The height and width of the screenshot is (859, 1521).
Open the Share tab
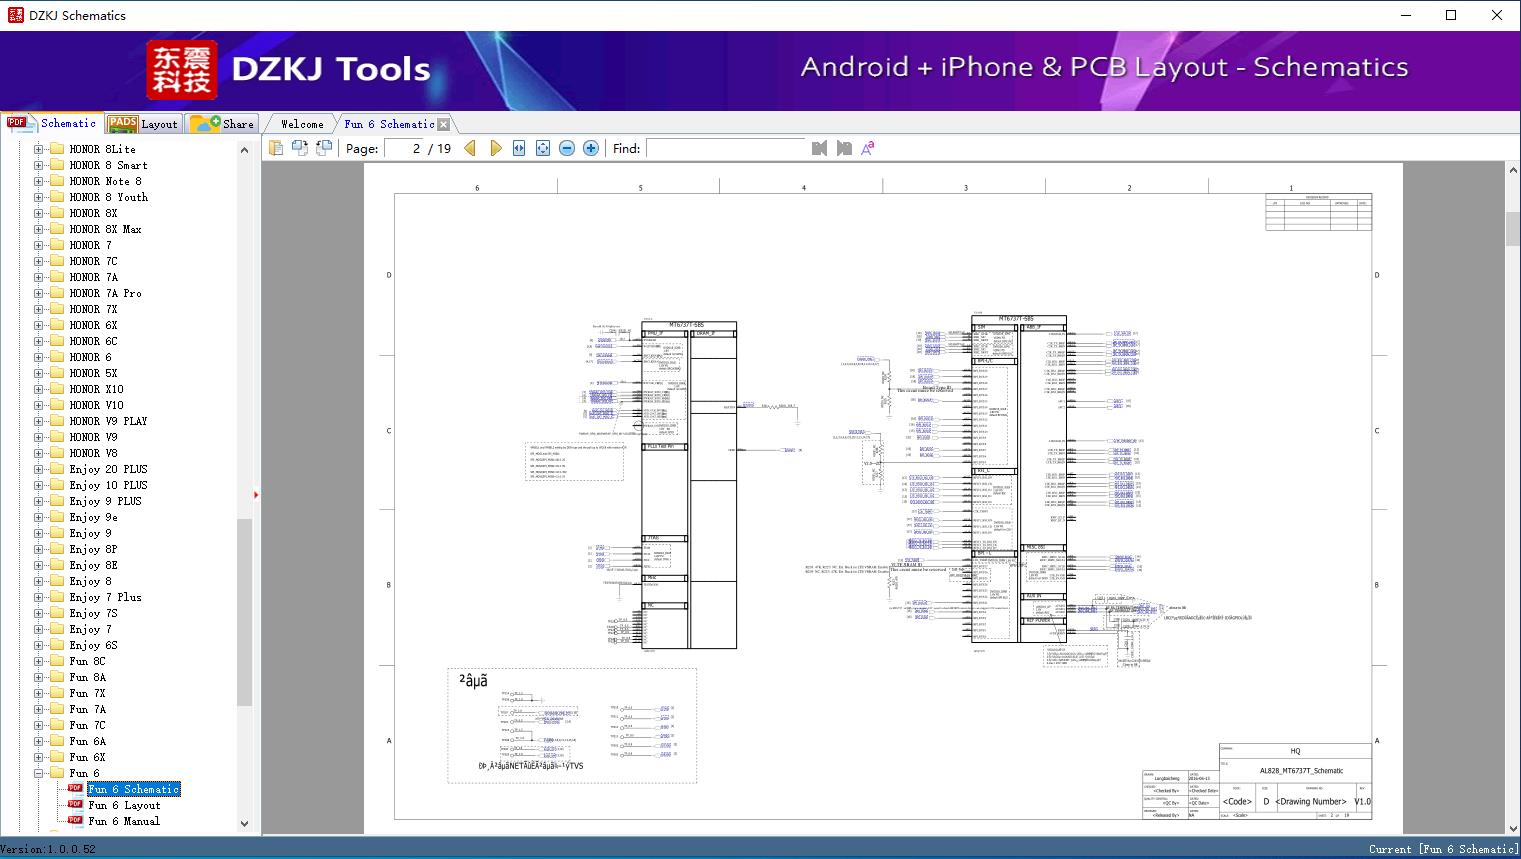[x=222, y=124]
